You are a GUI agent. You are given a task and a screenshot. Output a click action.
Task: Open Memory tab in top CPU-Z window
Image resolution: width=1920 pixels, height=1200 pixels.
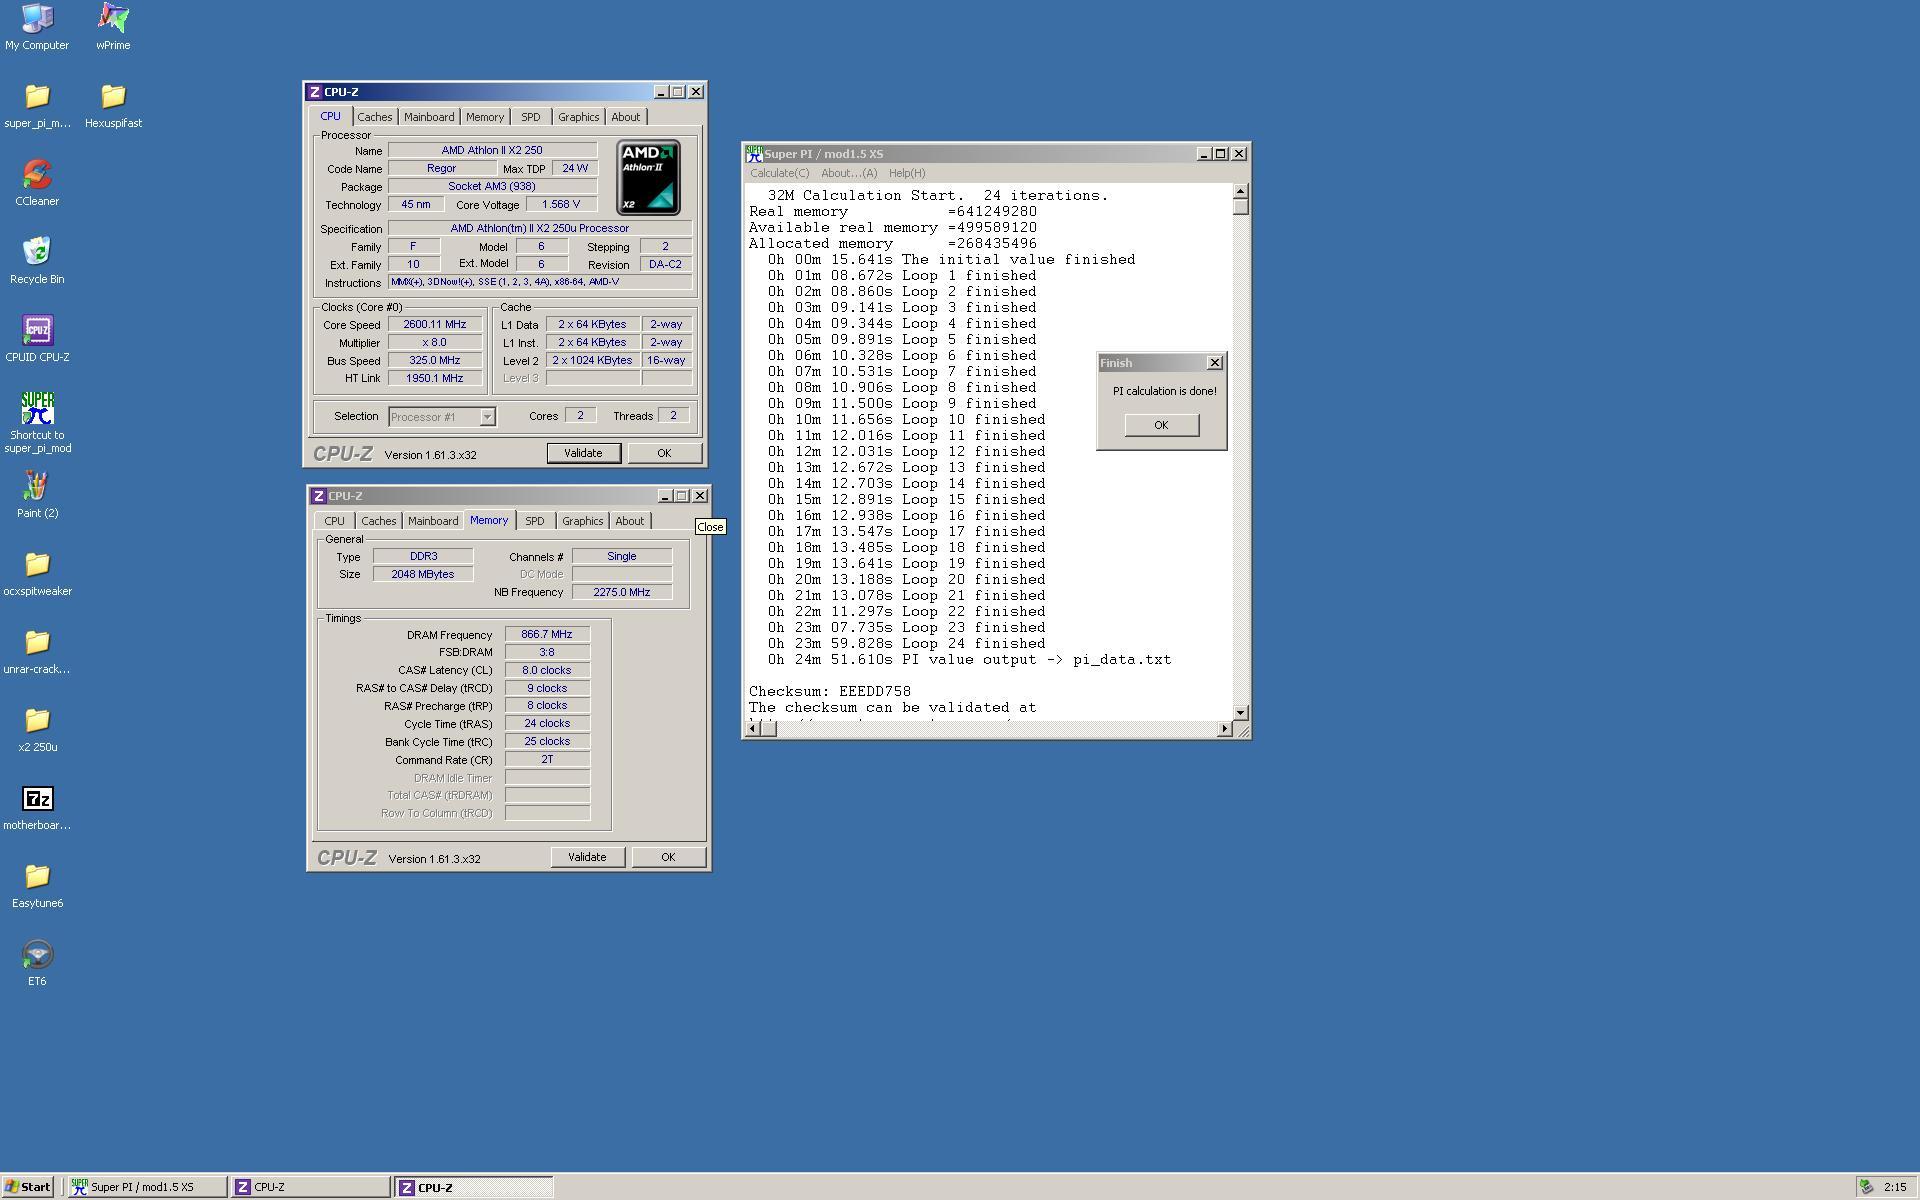[485, 117]
